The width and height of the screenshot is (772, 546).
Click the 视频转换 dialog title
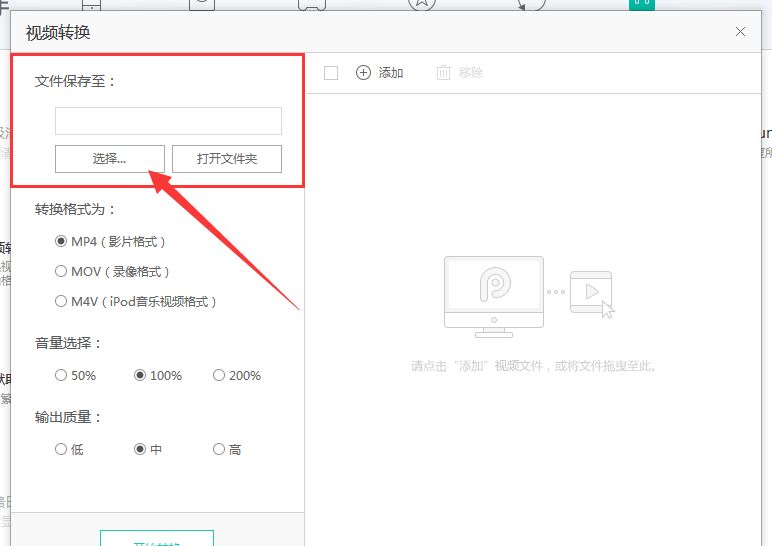pos(58,33)
